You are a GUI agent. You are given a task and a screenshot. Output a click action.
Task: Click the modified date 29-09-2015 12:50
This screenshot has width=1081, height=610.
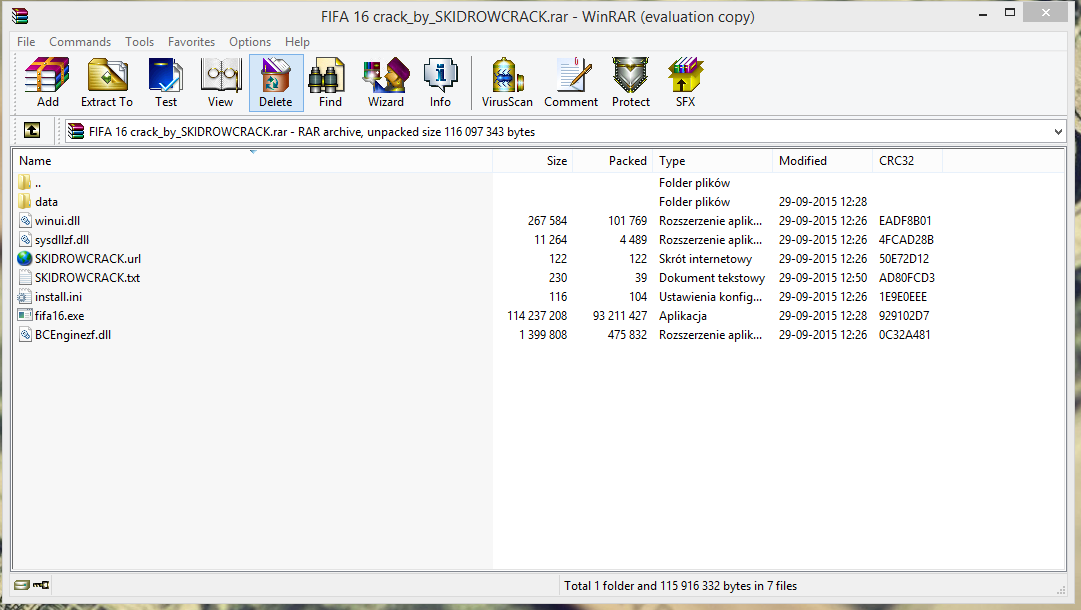click(822, 278)
